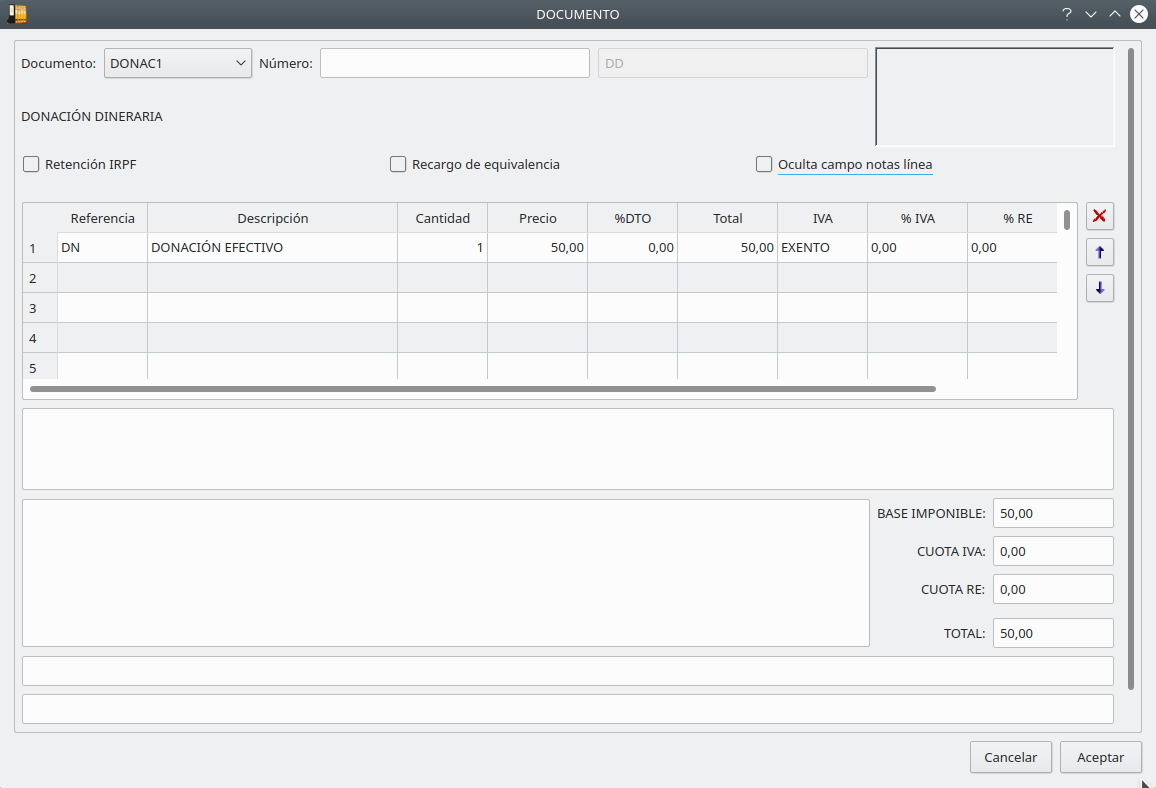Select the Cantidad cell with value 1
Image resolution: width=1156 pixels, height=788 pixels.
coord(442,248)
